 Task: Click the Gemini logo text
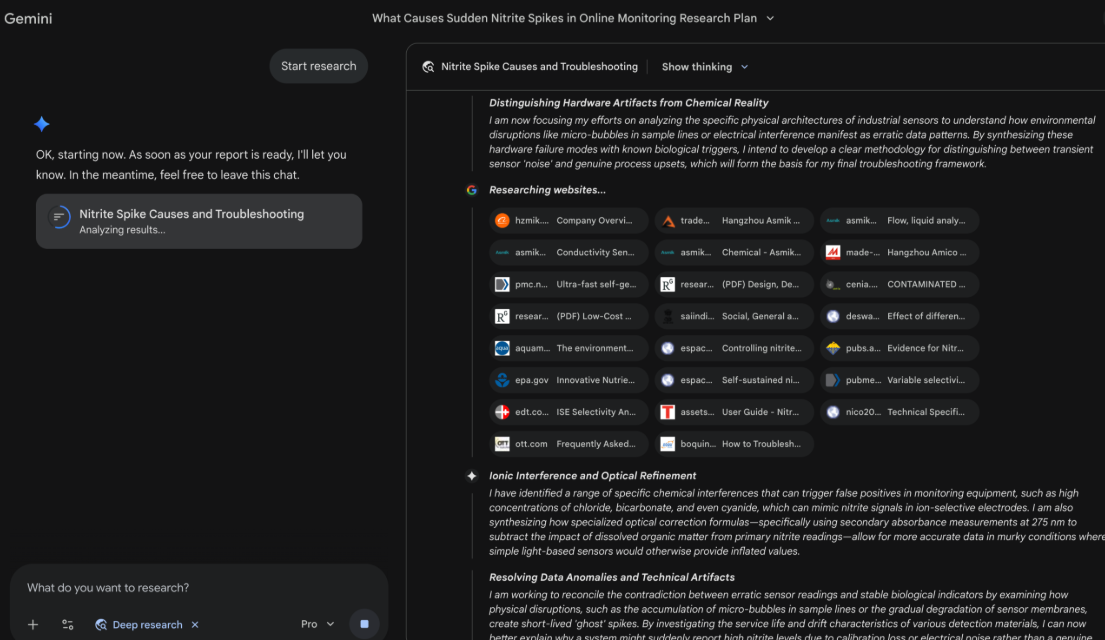click(28, 19)
